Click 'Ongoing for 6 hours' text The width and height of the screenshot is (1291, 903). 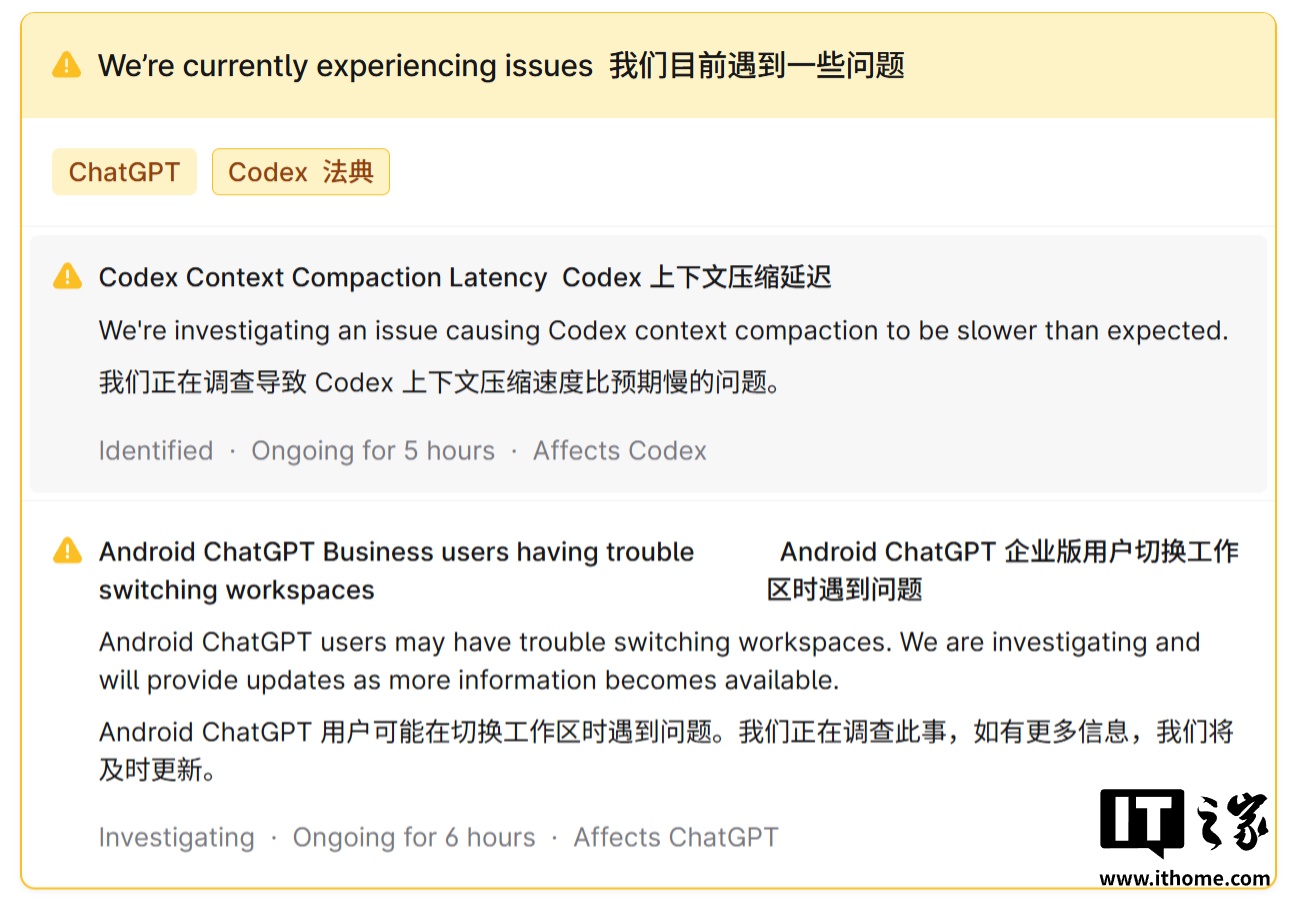tap(414, 838)
